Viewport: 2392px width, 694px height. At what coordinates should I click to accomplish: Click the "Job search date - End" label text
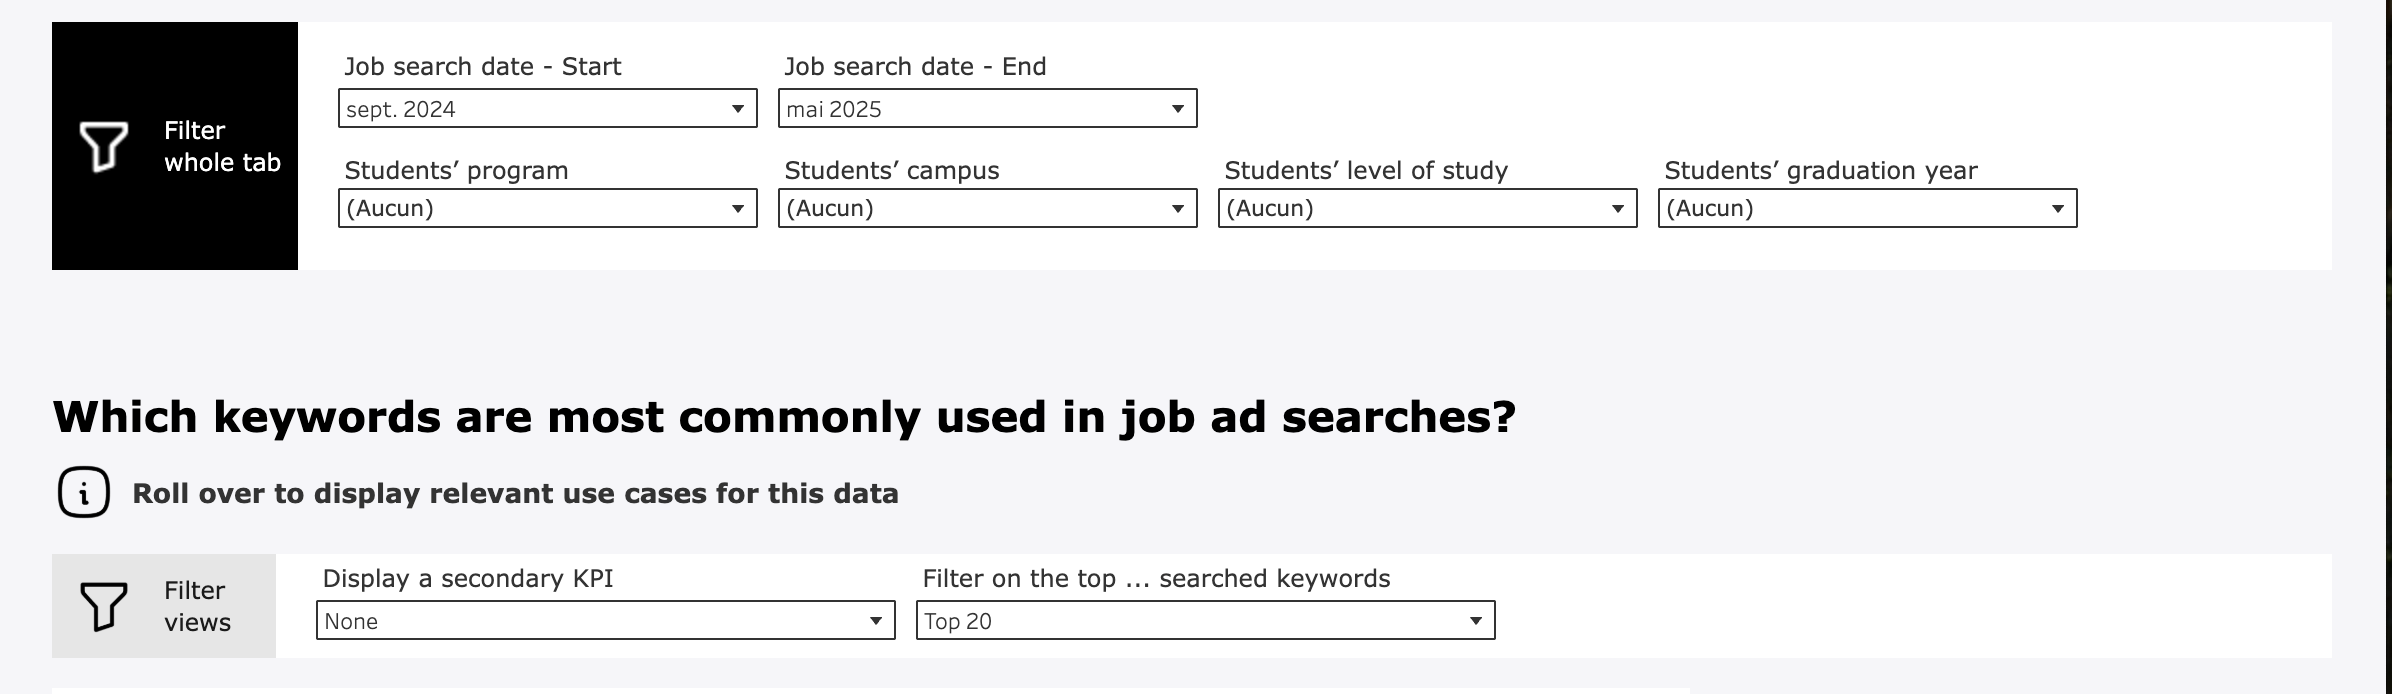[915, 66]
